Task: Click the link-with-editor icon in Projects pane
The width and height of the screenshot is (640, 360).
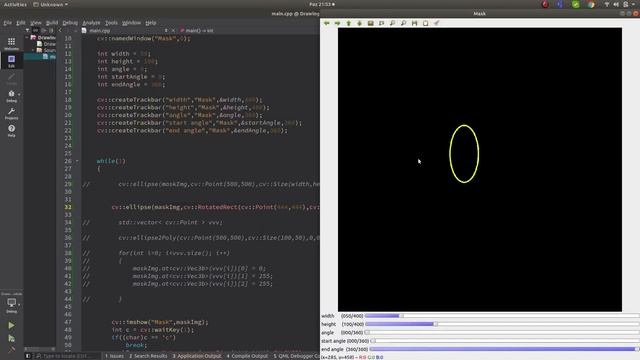Action: 36,31
